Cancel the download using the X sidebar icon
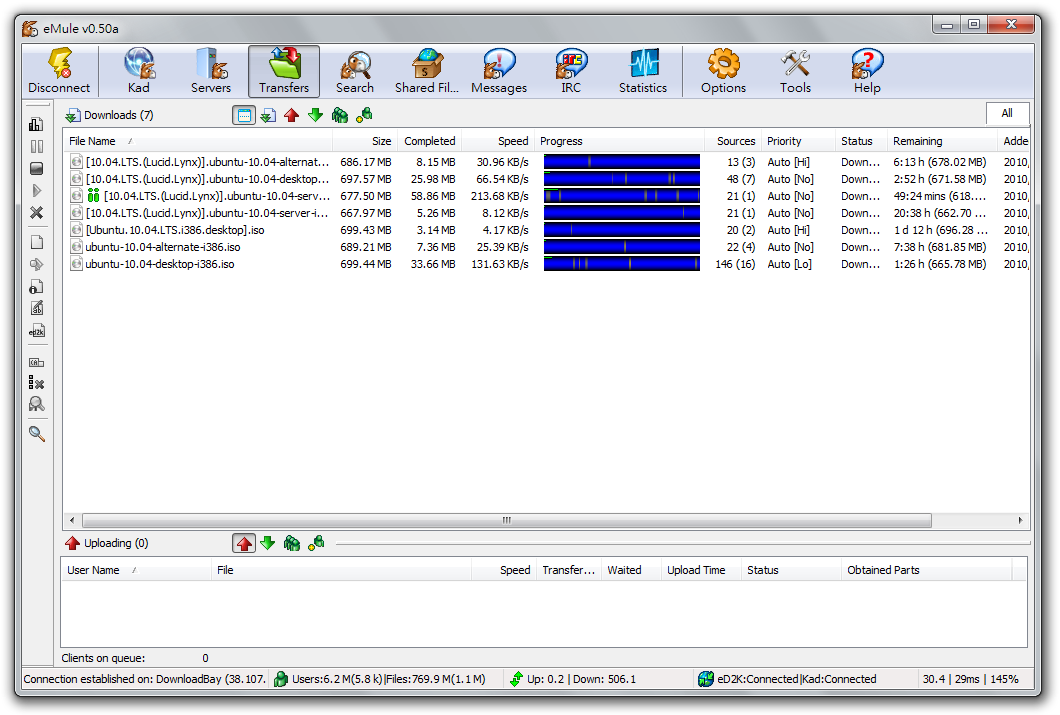Screen dimensions: 1060x715 [x=36, y=212]
